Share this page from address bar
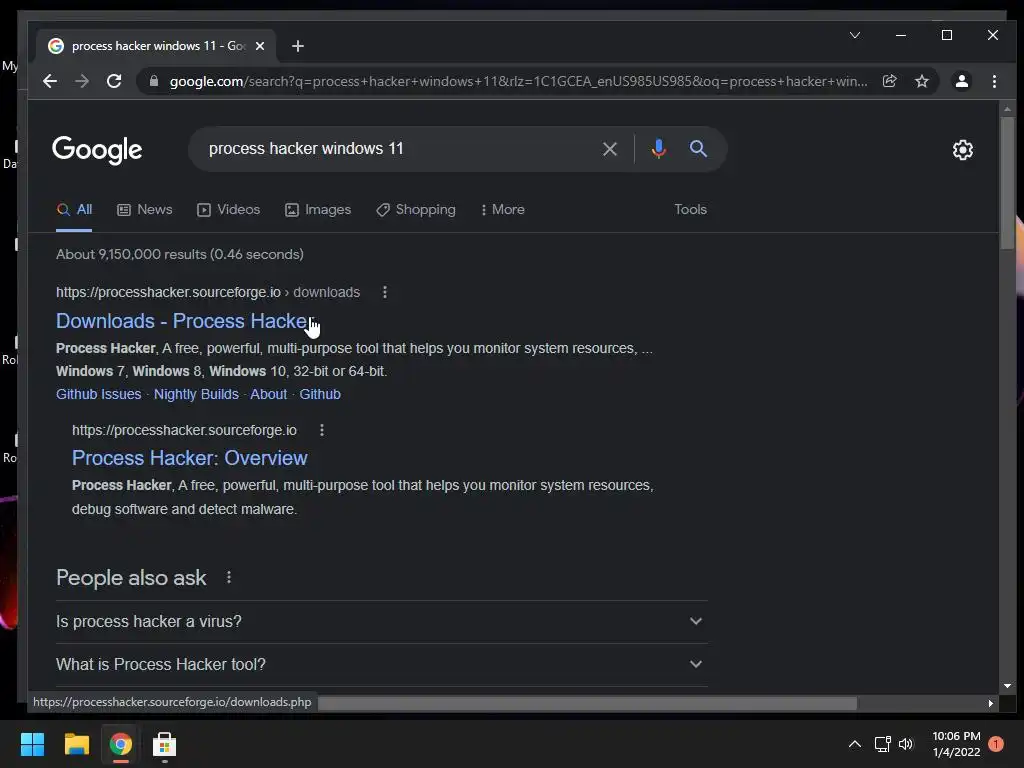The width and height of the screenshot is (1024, 768). coord(889,81)
